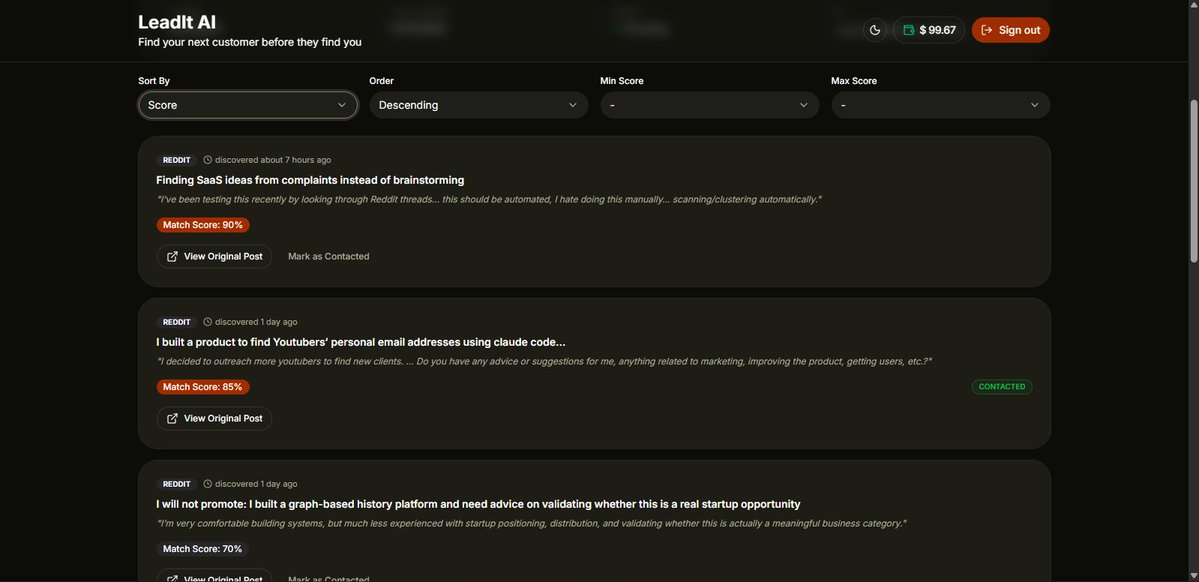View original post for Youtubers email lead
Image resolution: width=1199 pixels, height=582 pixels.
click(x=214, y=418)
